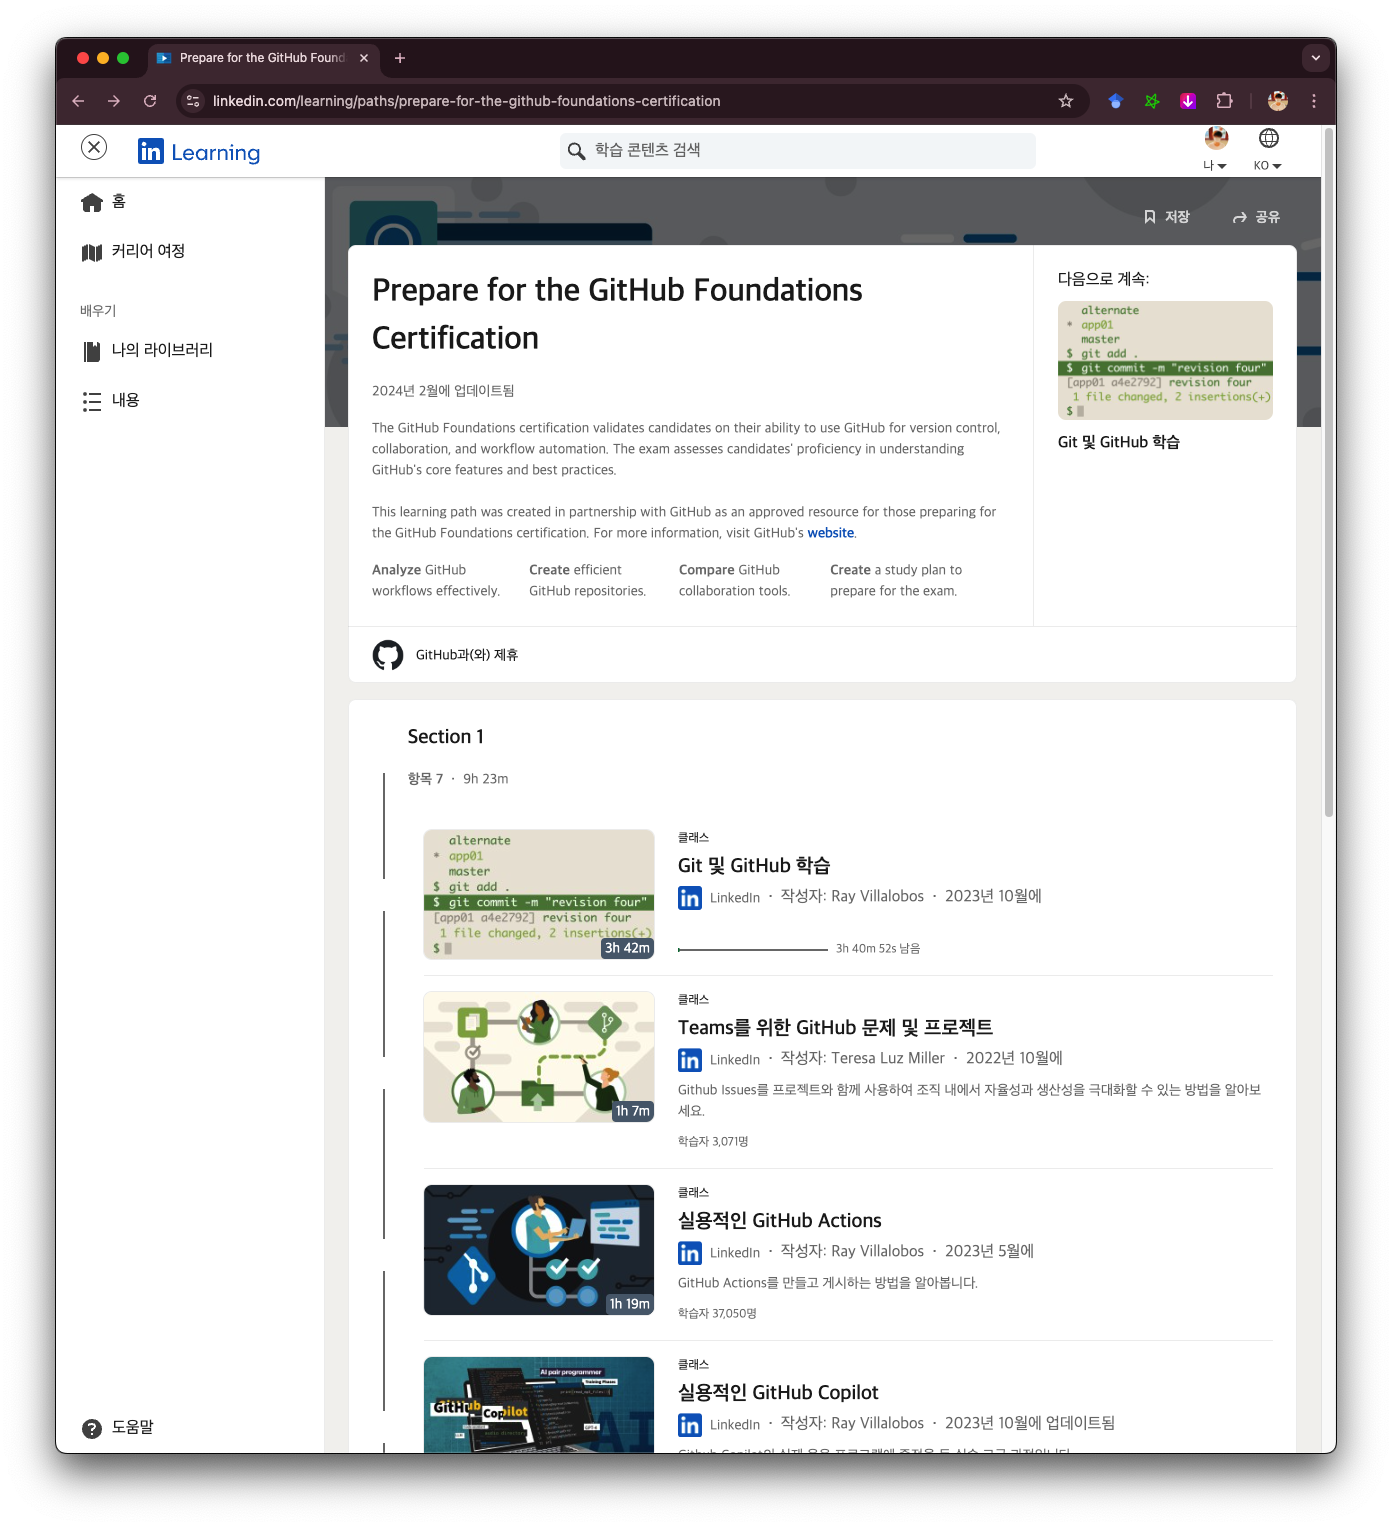Click 2024년 2월에 업데이트됨 text
The width and height of the screenshot is (1392, 1527).
443,391
